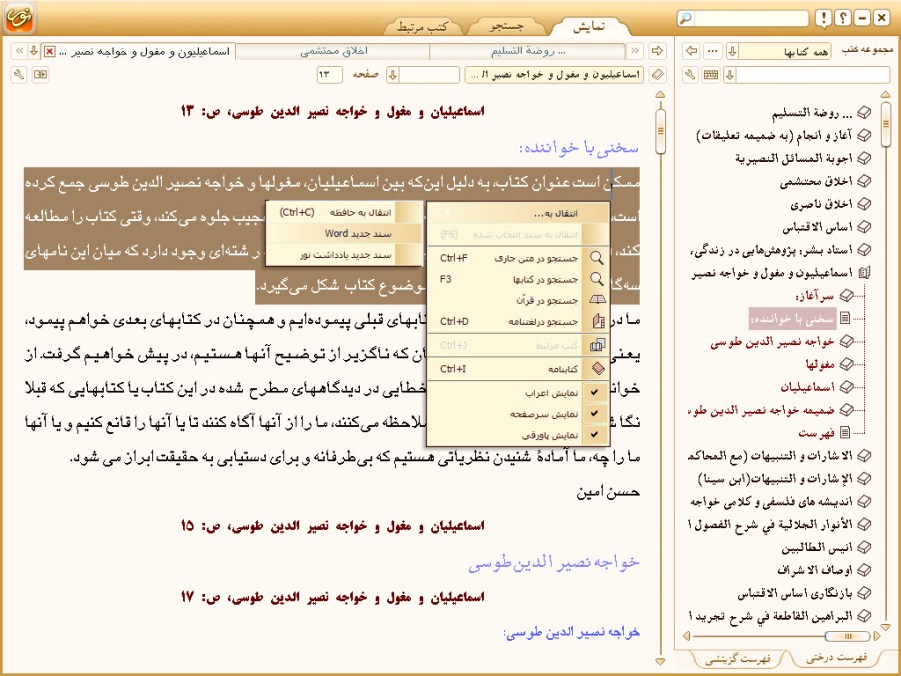901x676 pixels.
Task: Click the blue heading 'سخنی با خواننده:' in the text
Action: tap(579, 148)
